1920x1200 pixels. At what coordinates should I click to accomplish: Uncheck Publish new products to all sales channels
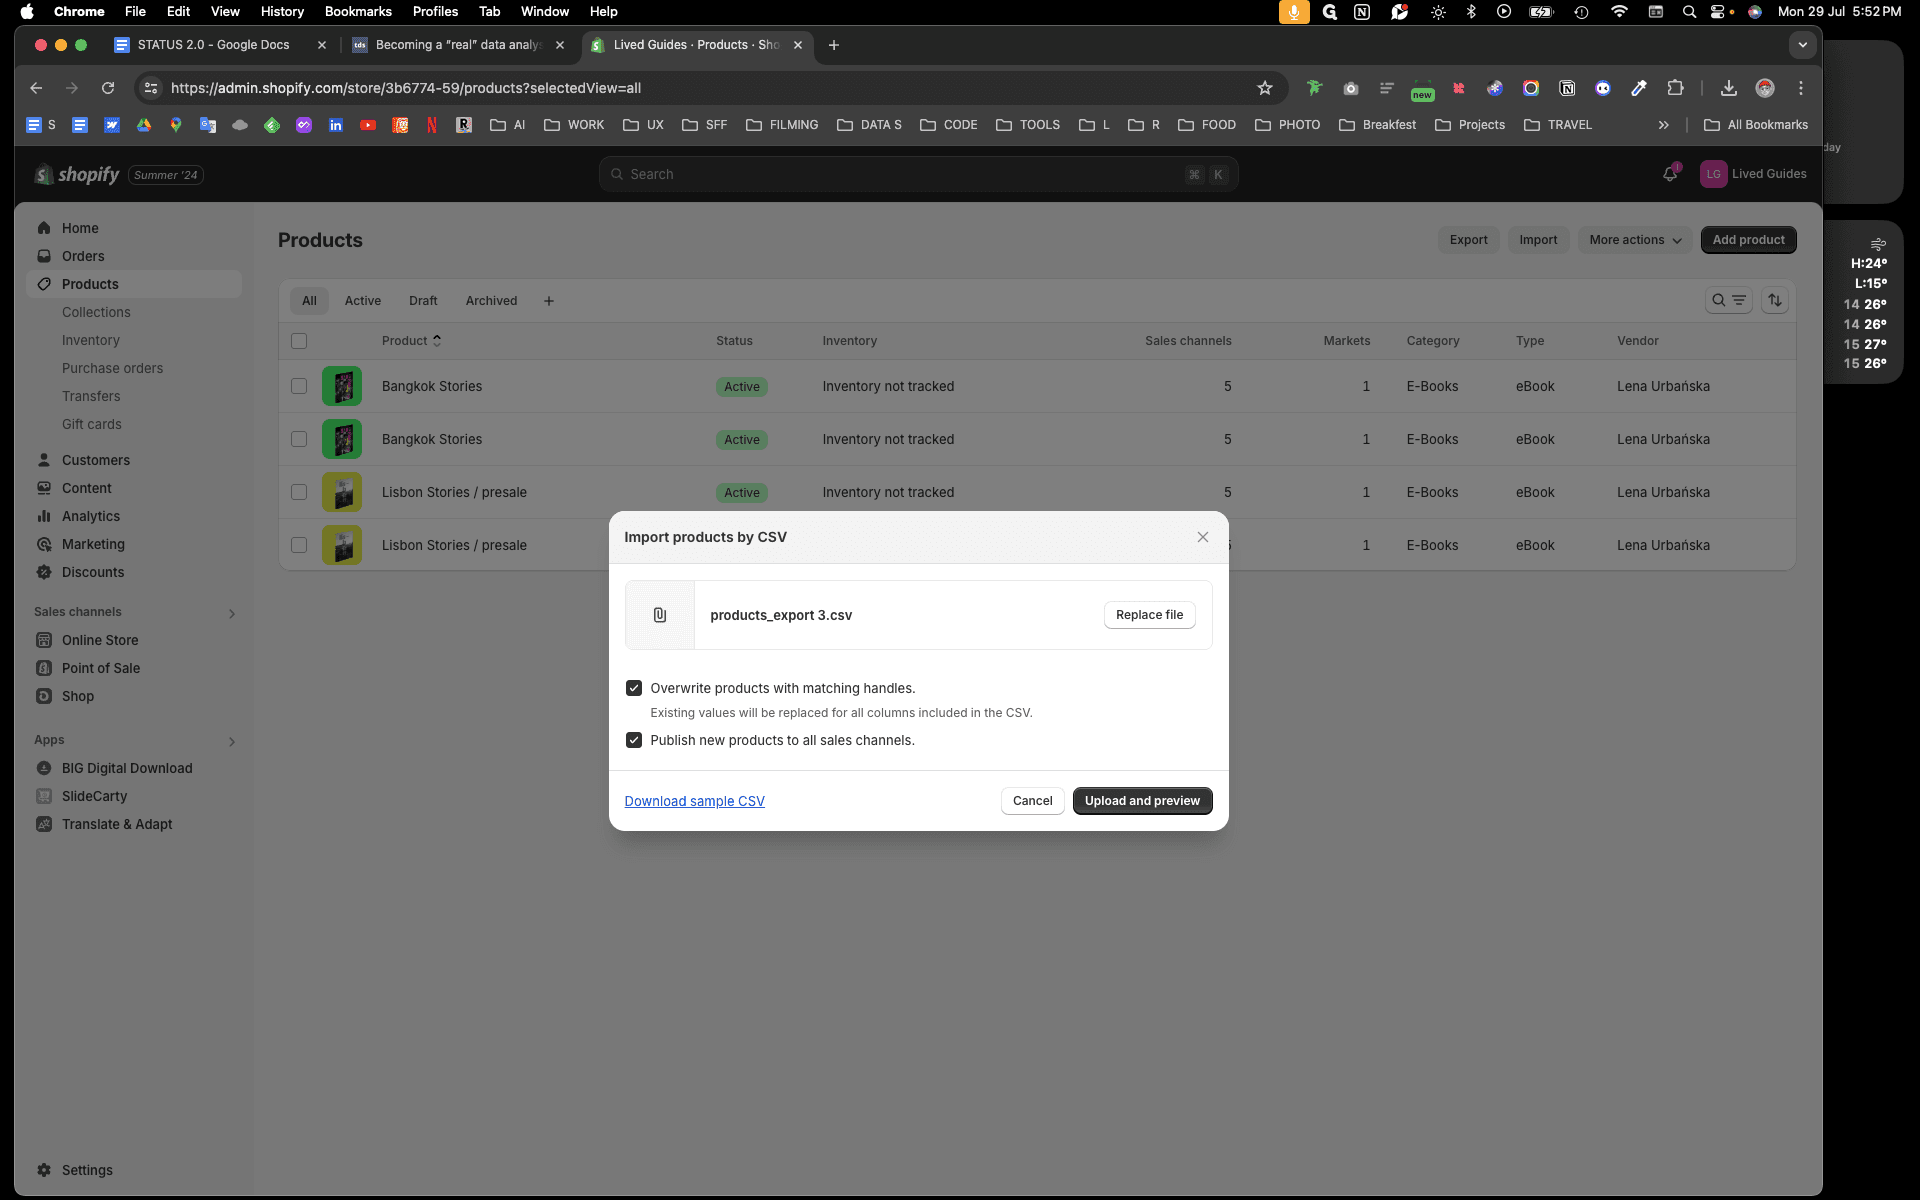(634, 740)
